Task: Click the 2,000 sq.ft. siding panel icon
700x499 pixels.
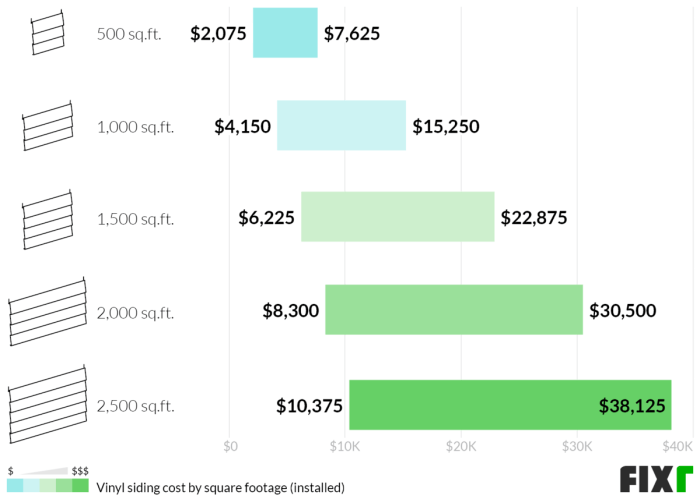Action: (x=46, y=311)
